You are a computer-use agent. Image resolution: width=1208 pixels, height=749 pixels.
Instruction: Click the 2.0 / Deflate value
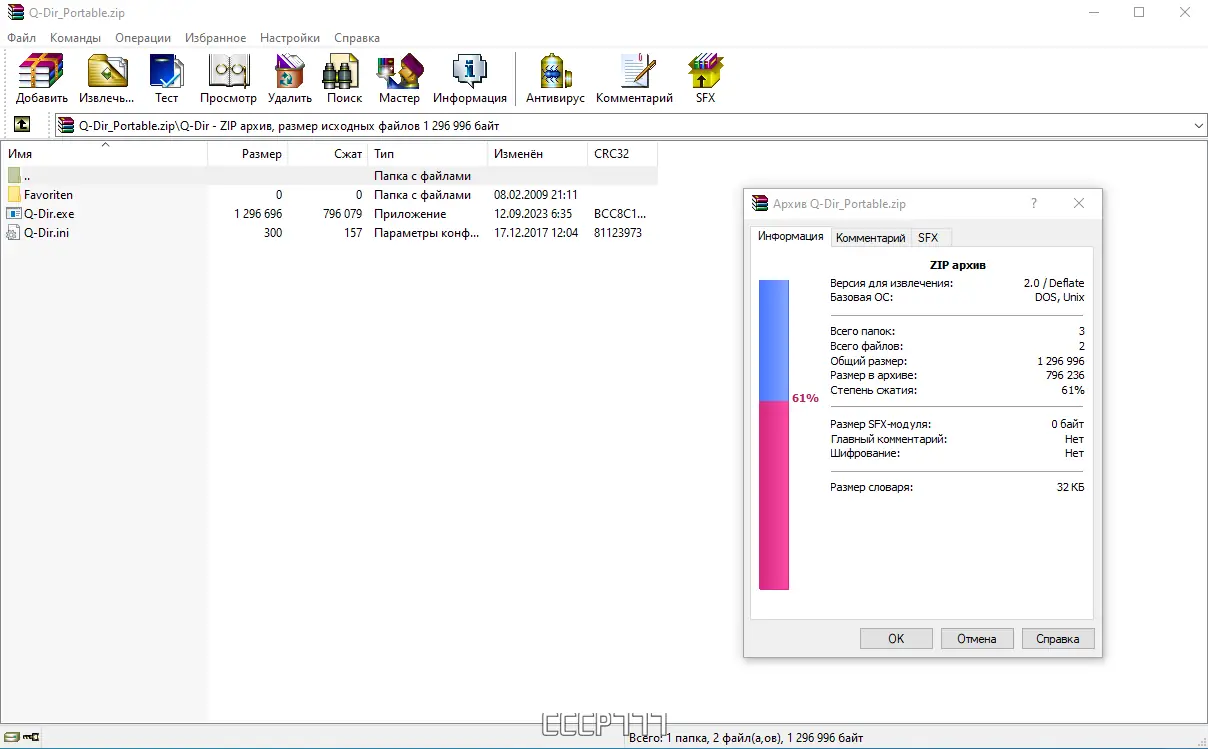coord(1054,283)
